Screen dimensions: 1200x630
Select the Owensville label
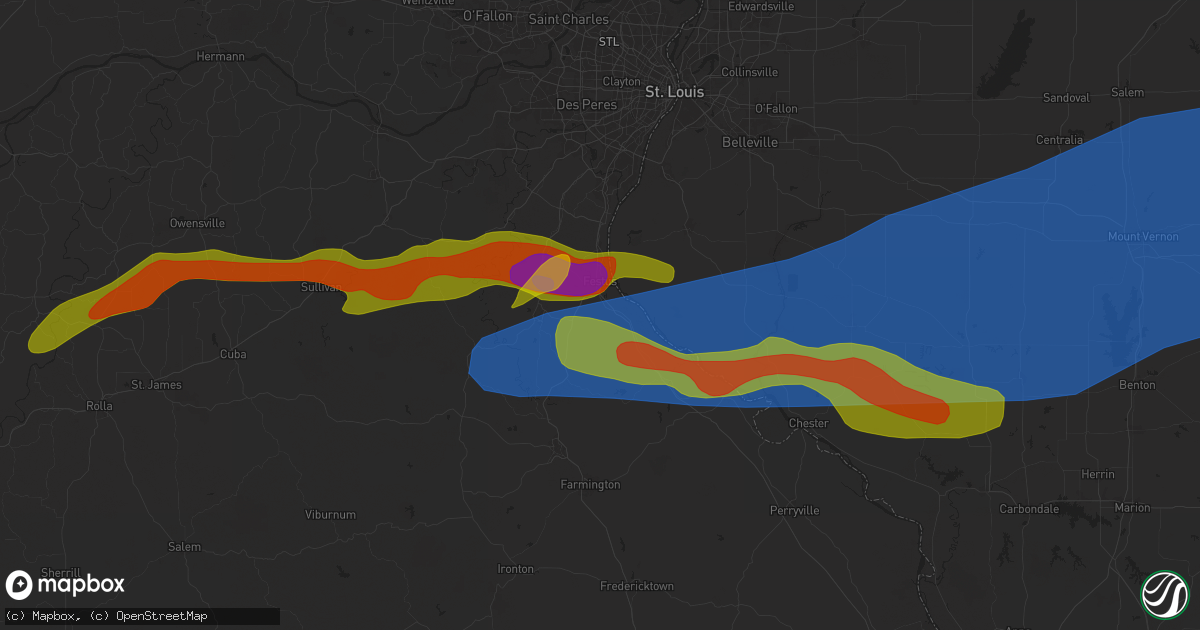pos(197,223)
